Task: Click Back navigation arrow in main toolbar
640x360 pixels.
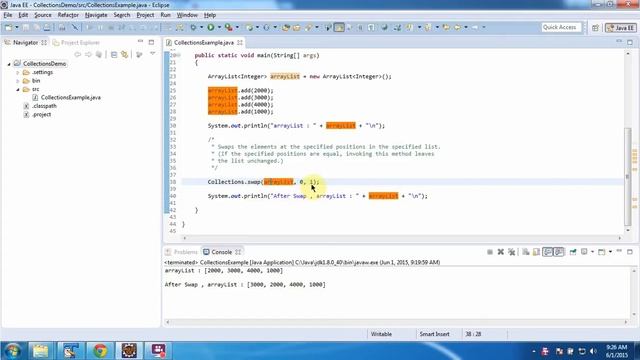Action: click(458, 27)
